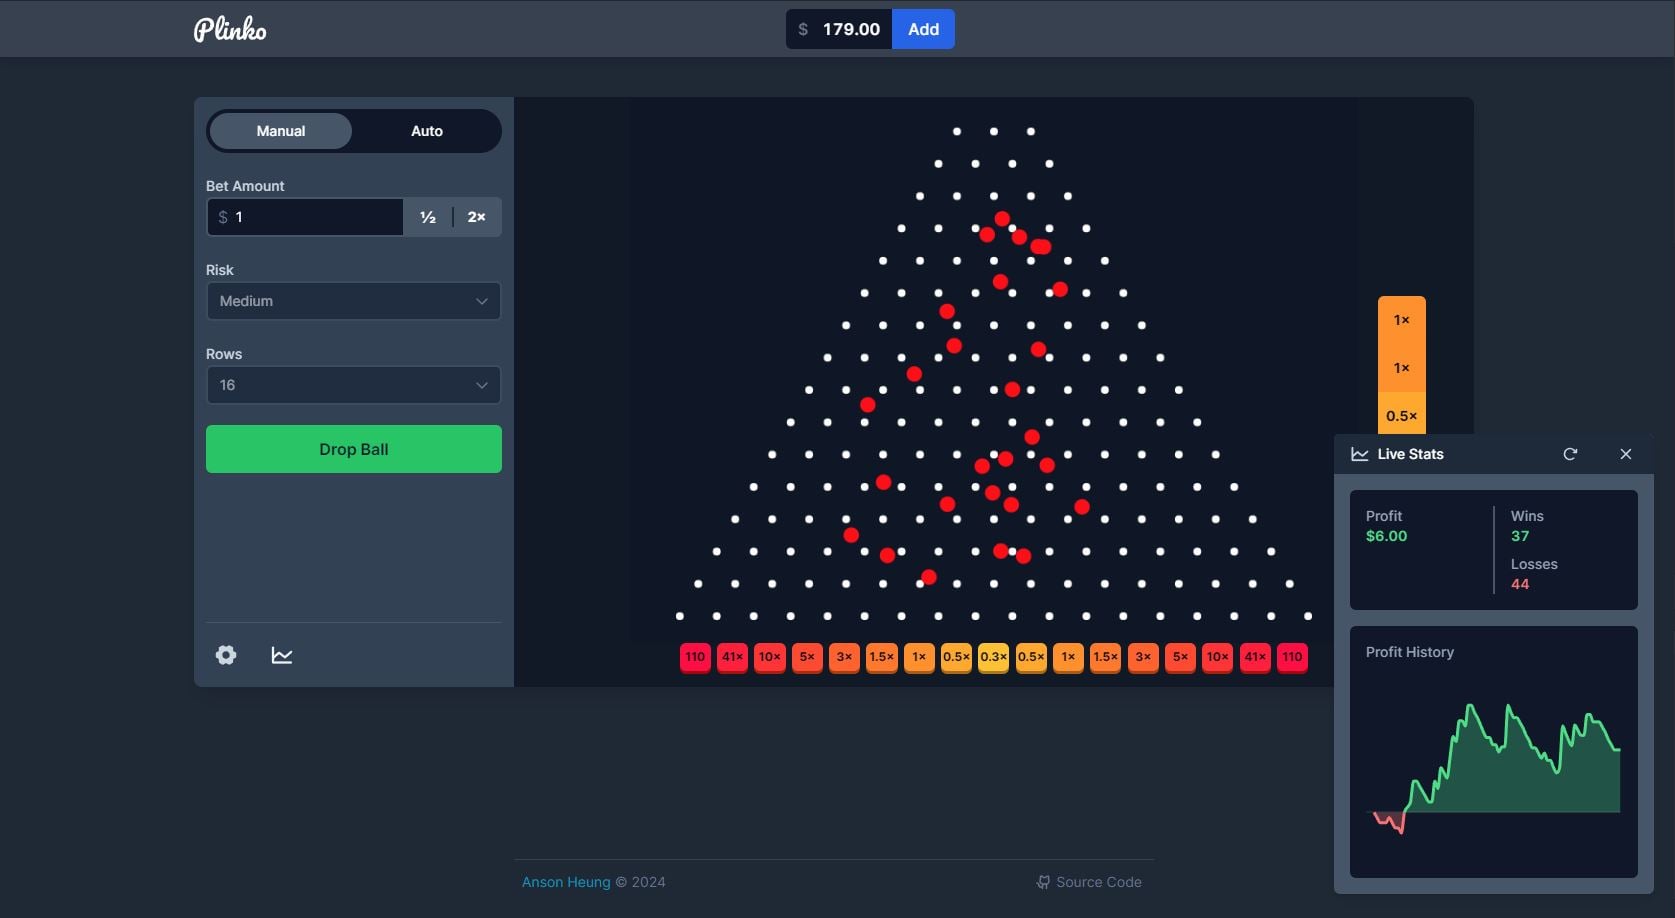This screenshot has height=918, width=1675.
Task: Click the 0.5× bin left of center
Action: [x=956, y=657]
